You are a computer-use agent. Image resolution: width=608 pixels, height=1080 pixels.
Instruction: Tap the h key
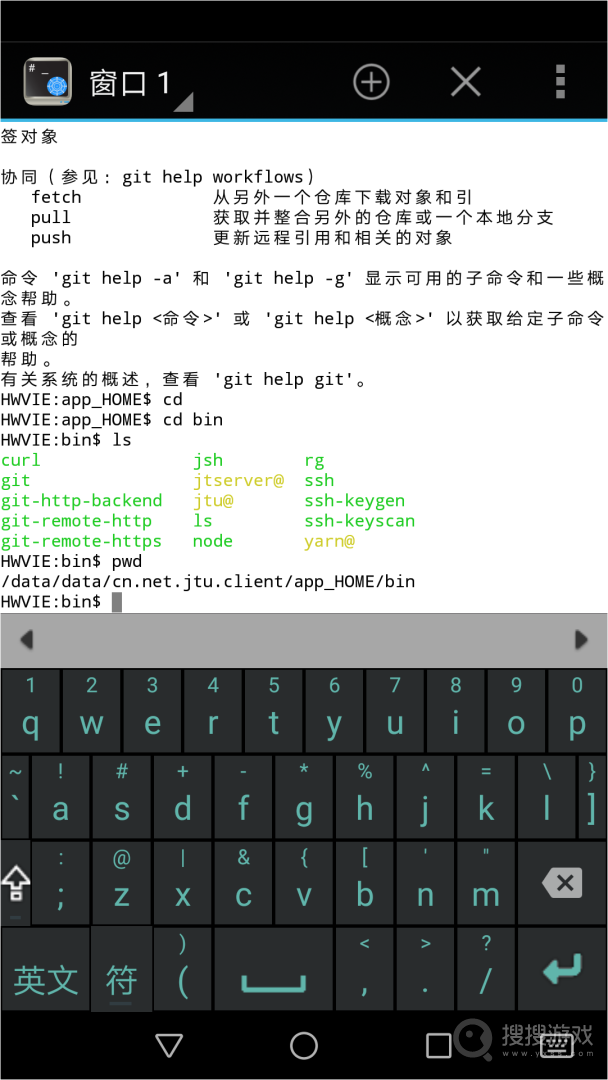point(364,796)
